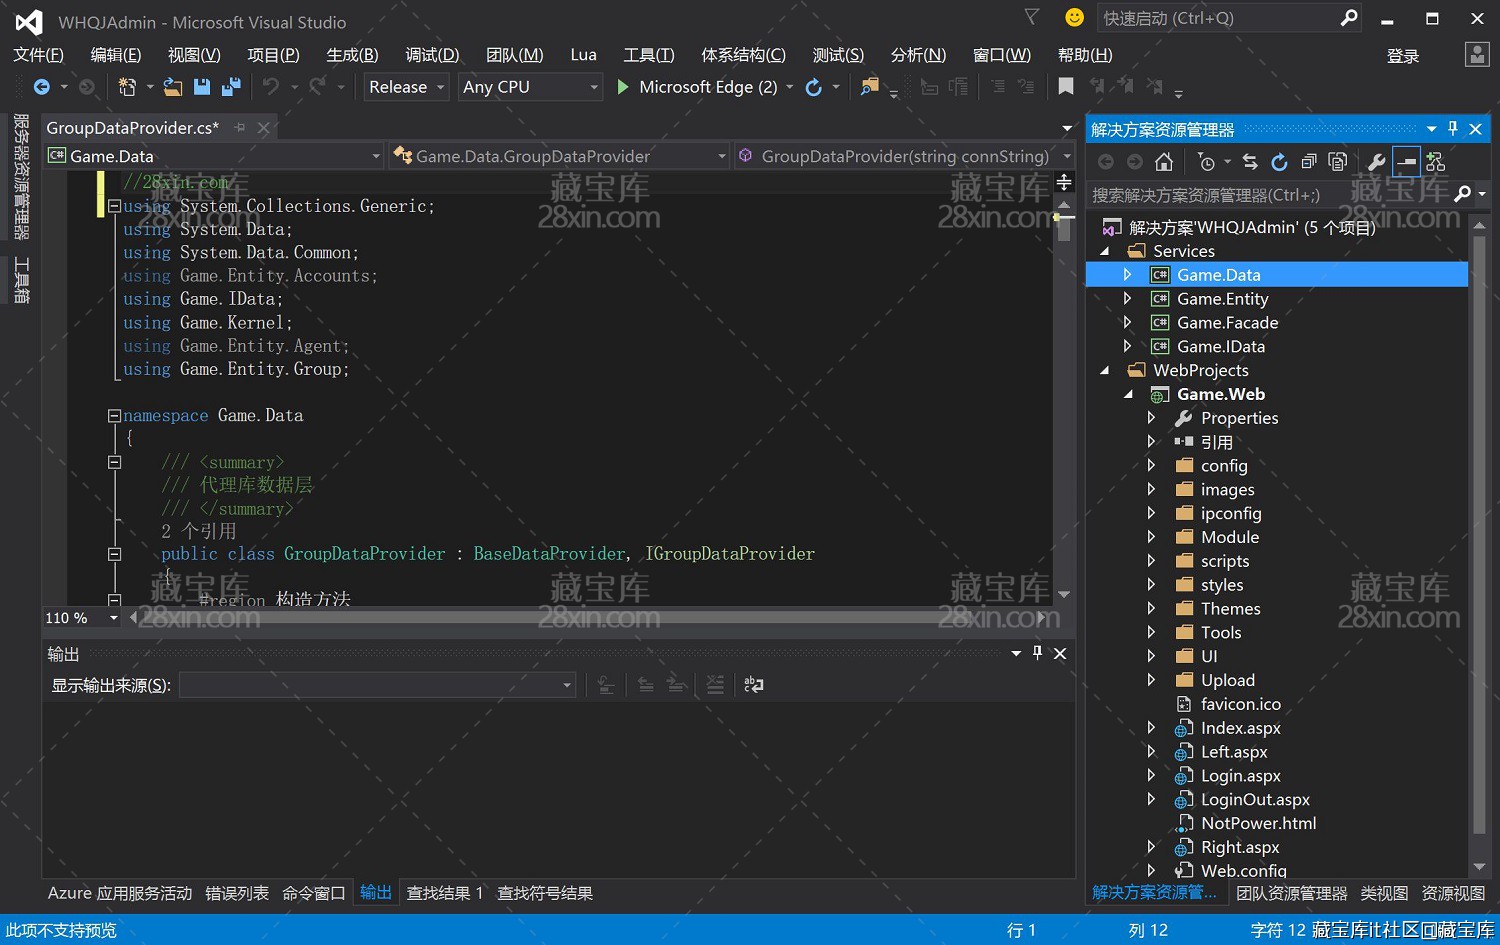Open the Lua menu
This screenshot has width=1500, height=945.
[x=583, y=55]
